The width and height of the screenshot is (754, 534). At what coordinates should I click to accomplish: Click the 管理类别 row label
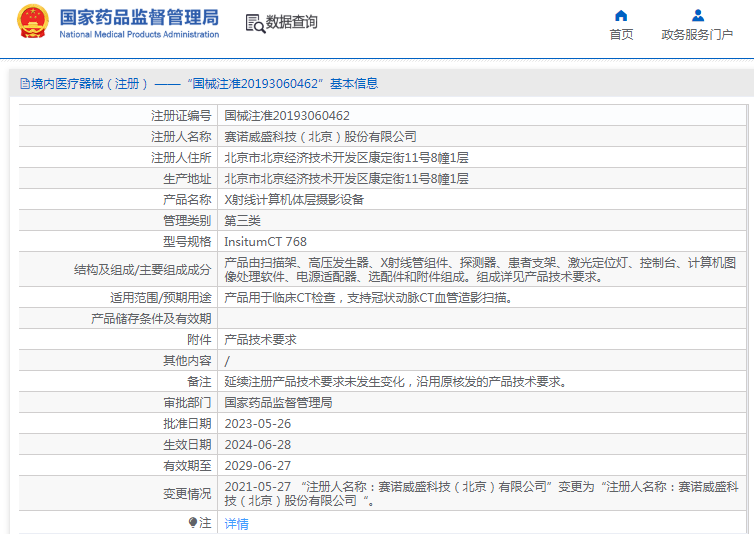point(187,221)
